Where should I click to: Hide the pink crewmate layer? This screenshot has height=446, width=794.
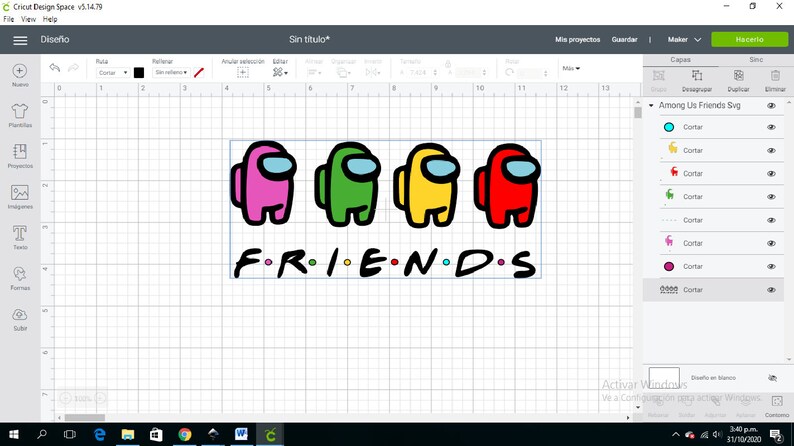(x=771, y=243)
